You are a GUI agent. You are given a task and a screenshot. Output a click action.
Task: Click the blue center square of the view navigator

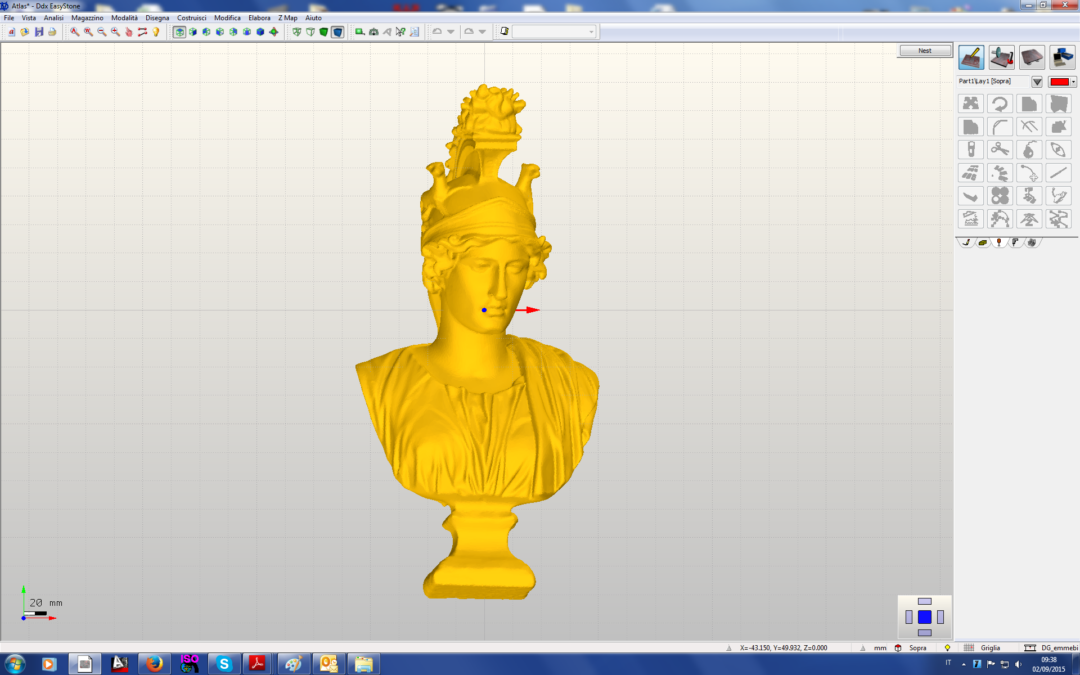pos(924,617)
